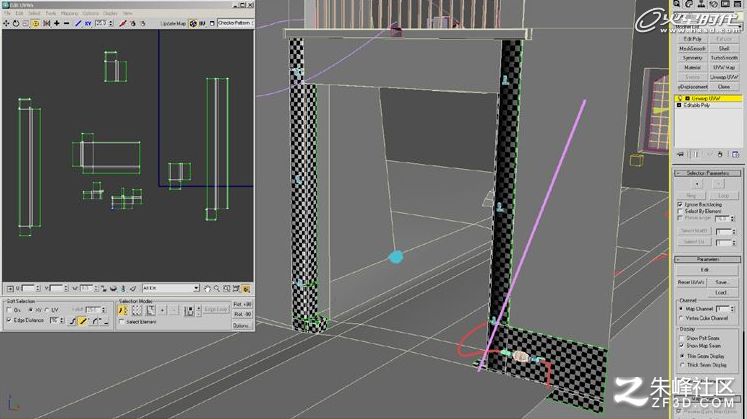Click the red paint brush icon in the top toolbar

point(122,23)
